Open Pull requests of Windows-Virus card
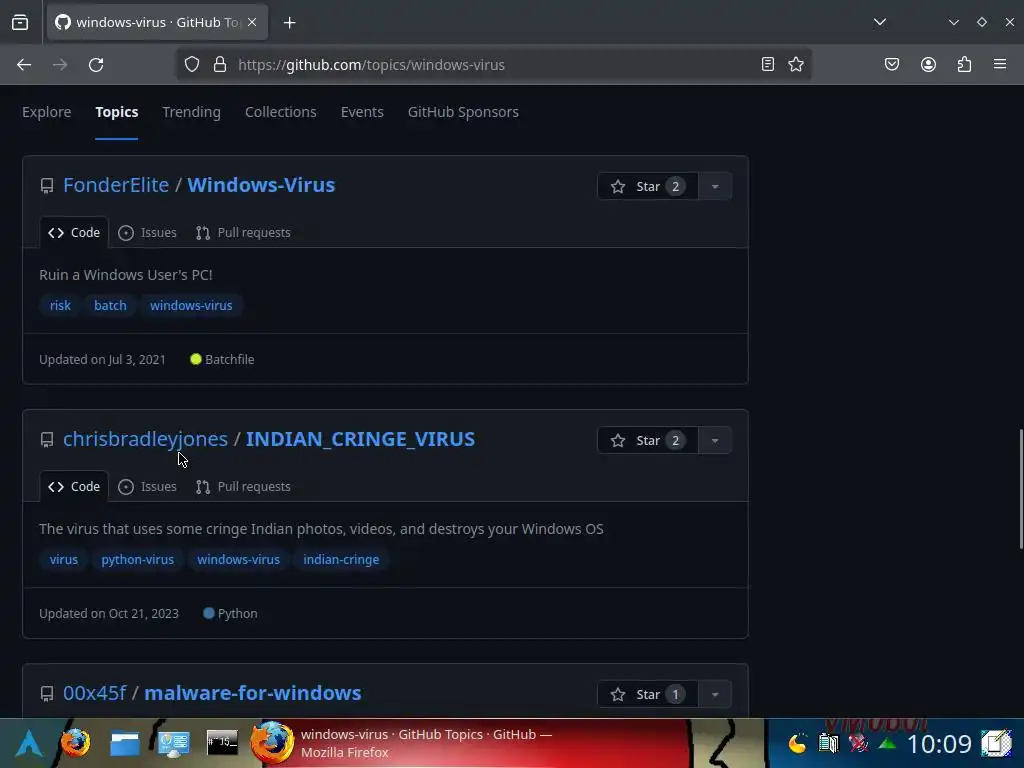This screenshot has height=768, width=1024. (x=243, y=232)
